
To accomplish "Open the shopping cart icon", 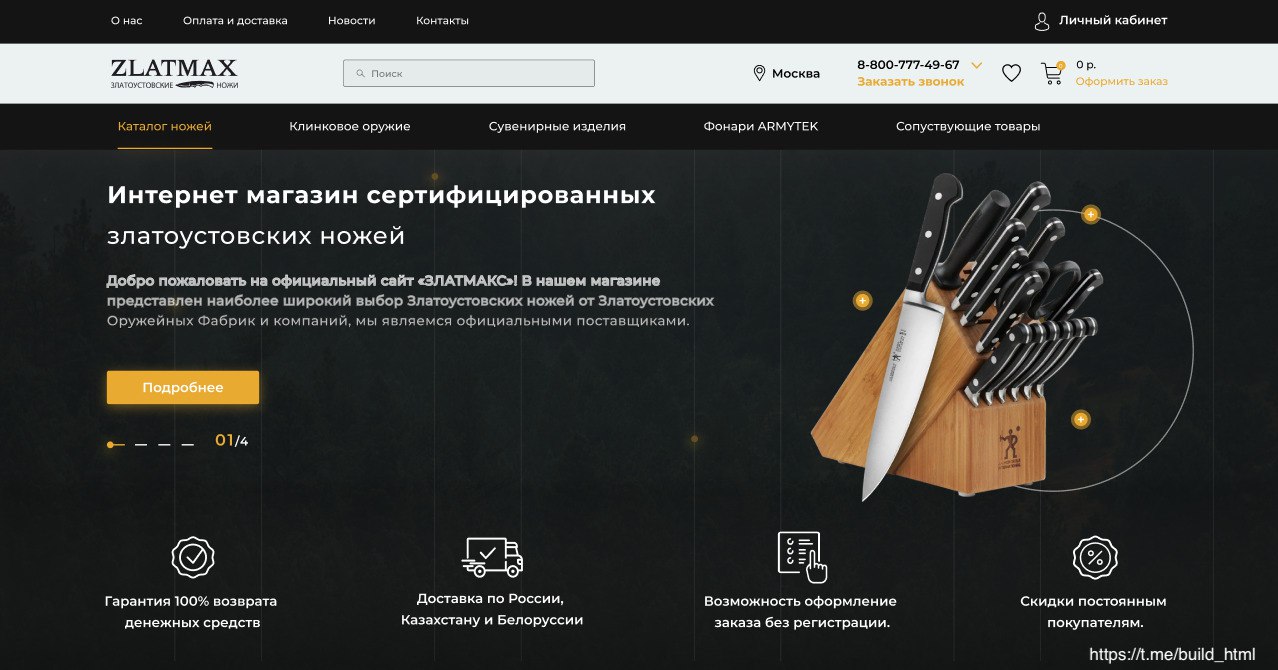I will click(1051, 73).
